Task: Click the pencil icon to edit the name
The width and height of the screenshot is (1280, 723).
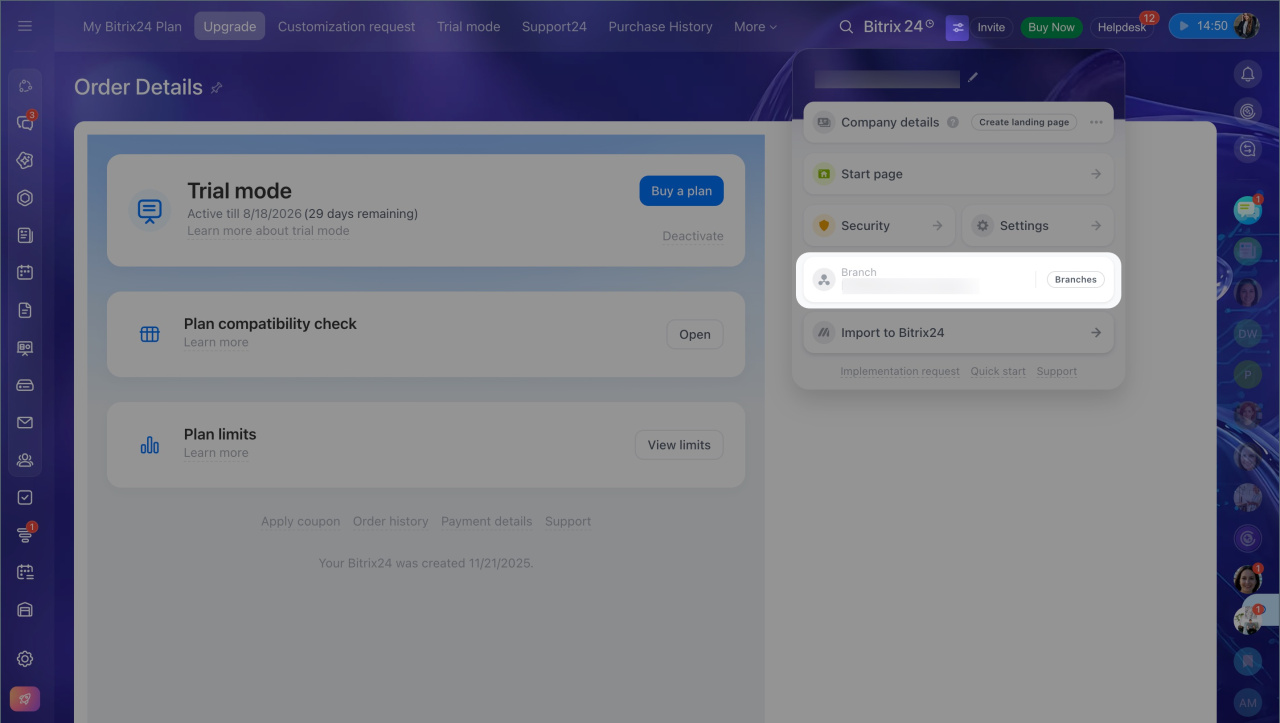Action: click(x=973, y=77)
